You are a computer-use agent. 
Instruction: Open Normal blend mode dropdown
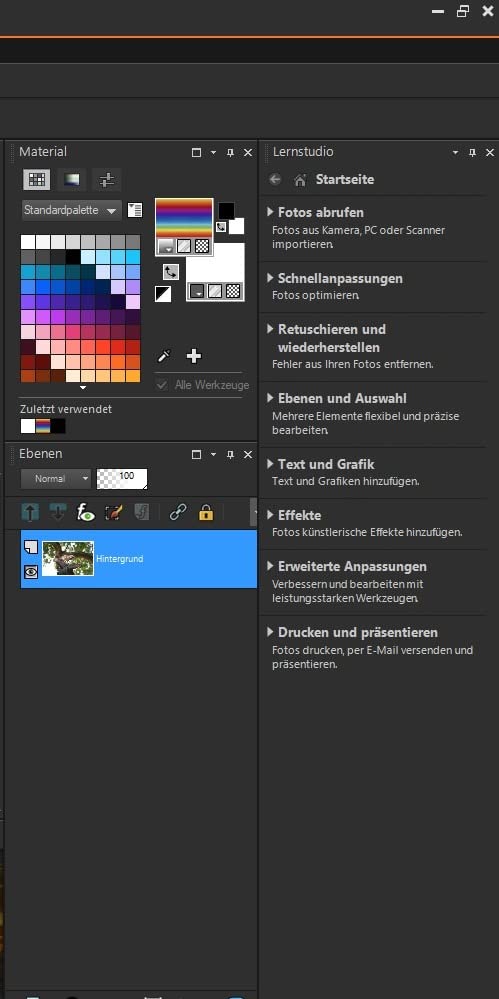click(55, 478)
